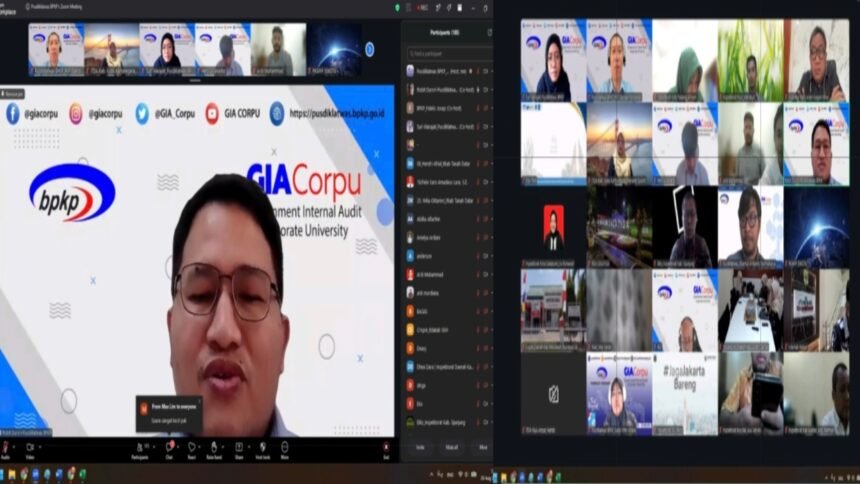The height and width of the screenshot is (484, 860).
Task: Click the Raise hand button
Action: click(x=214, y=450)
